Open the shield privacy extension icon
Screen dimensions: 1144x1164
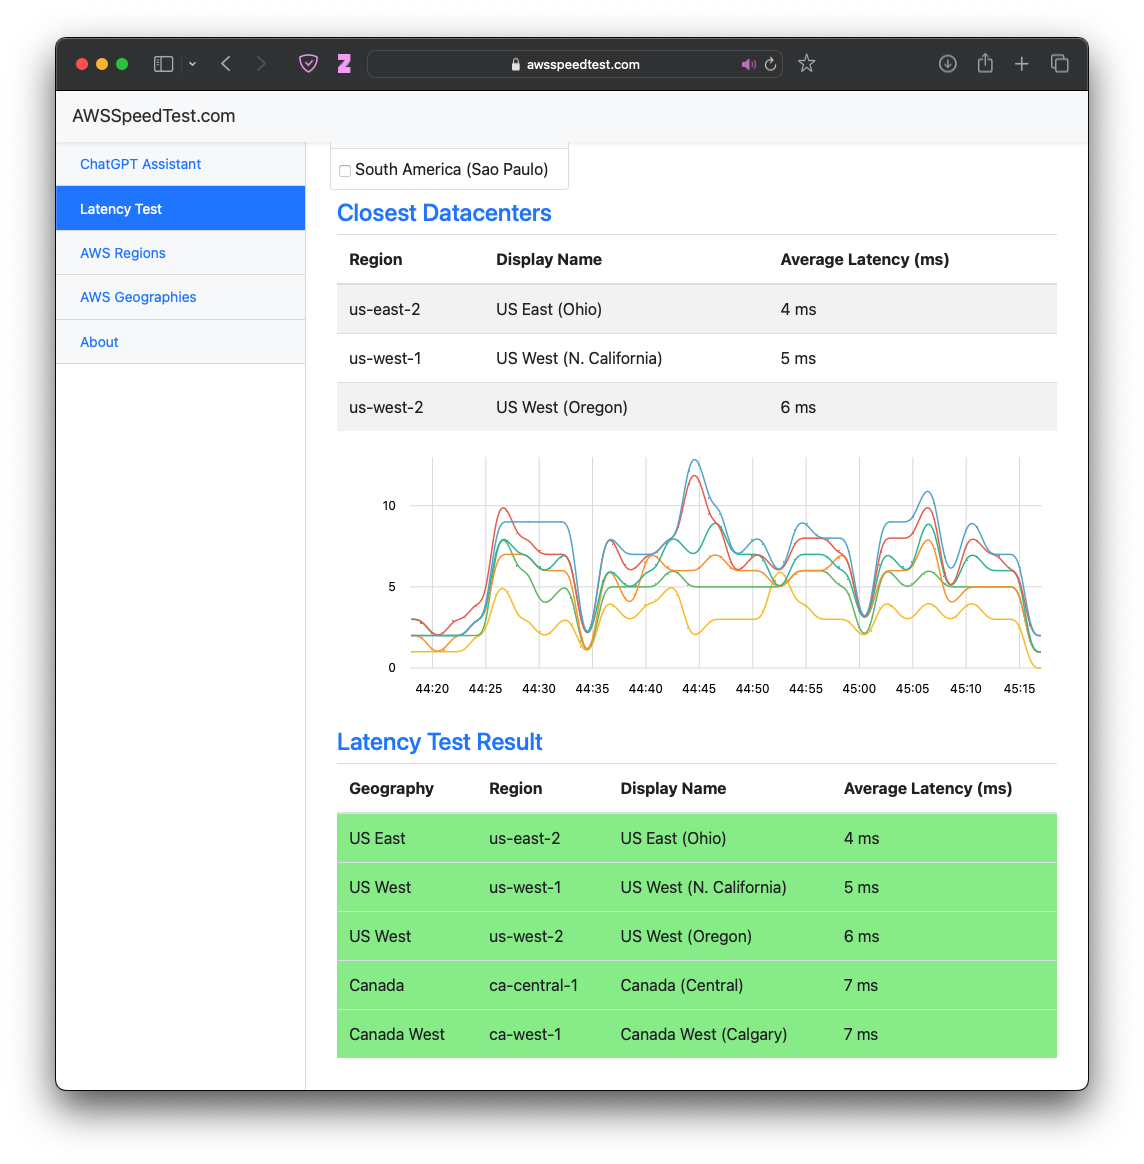point(308,64)
